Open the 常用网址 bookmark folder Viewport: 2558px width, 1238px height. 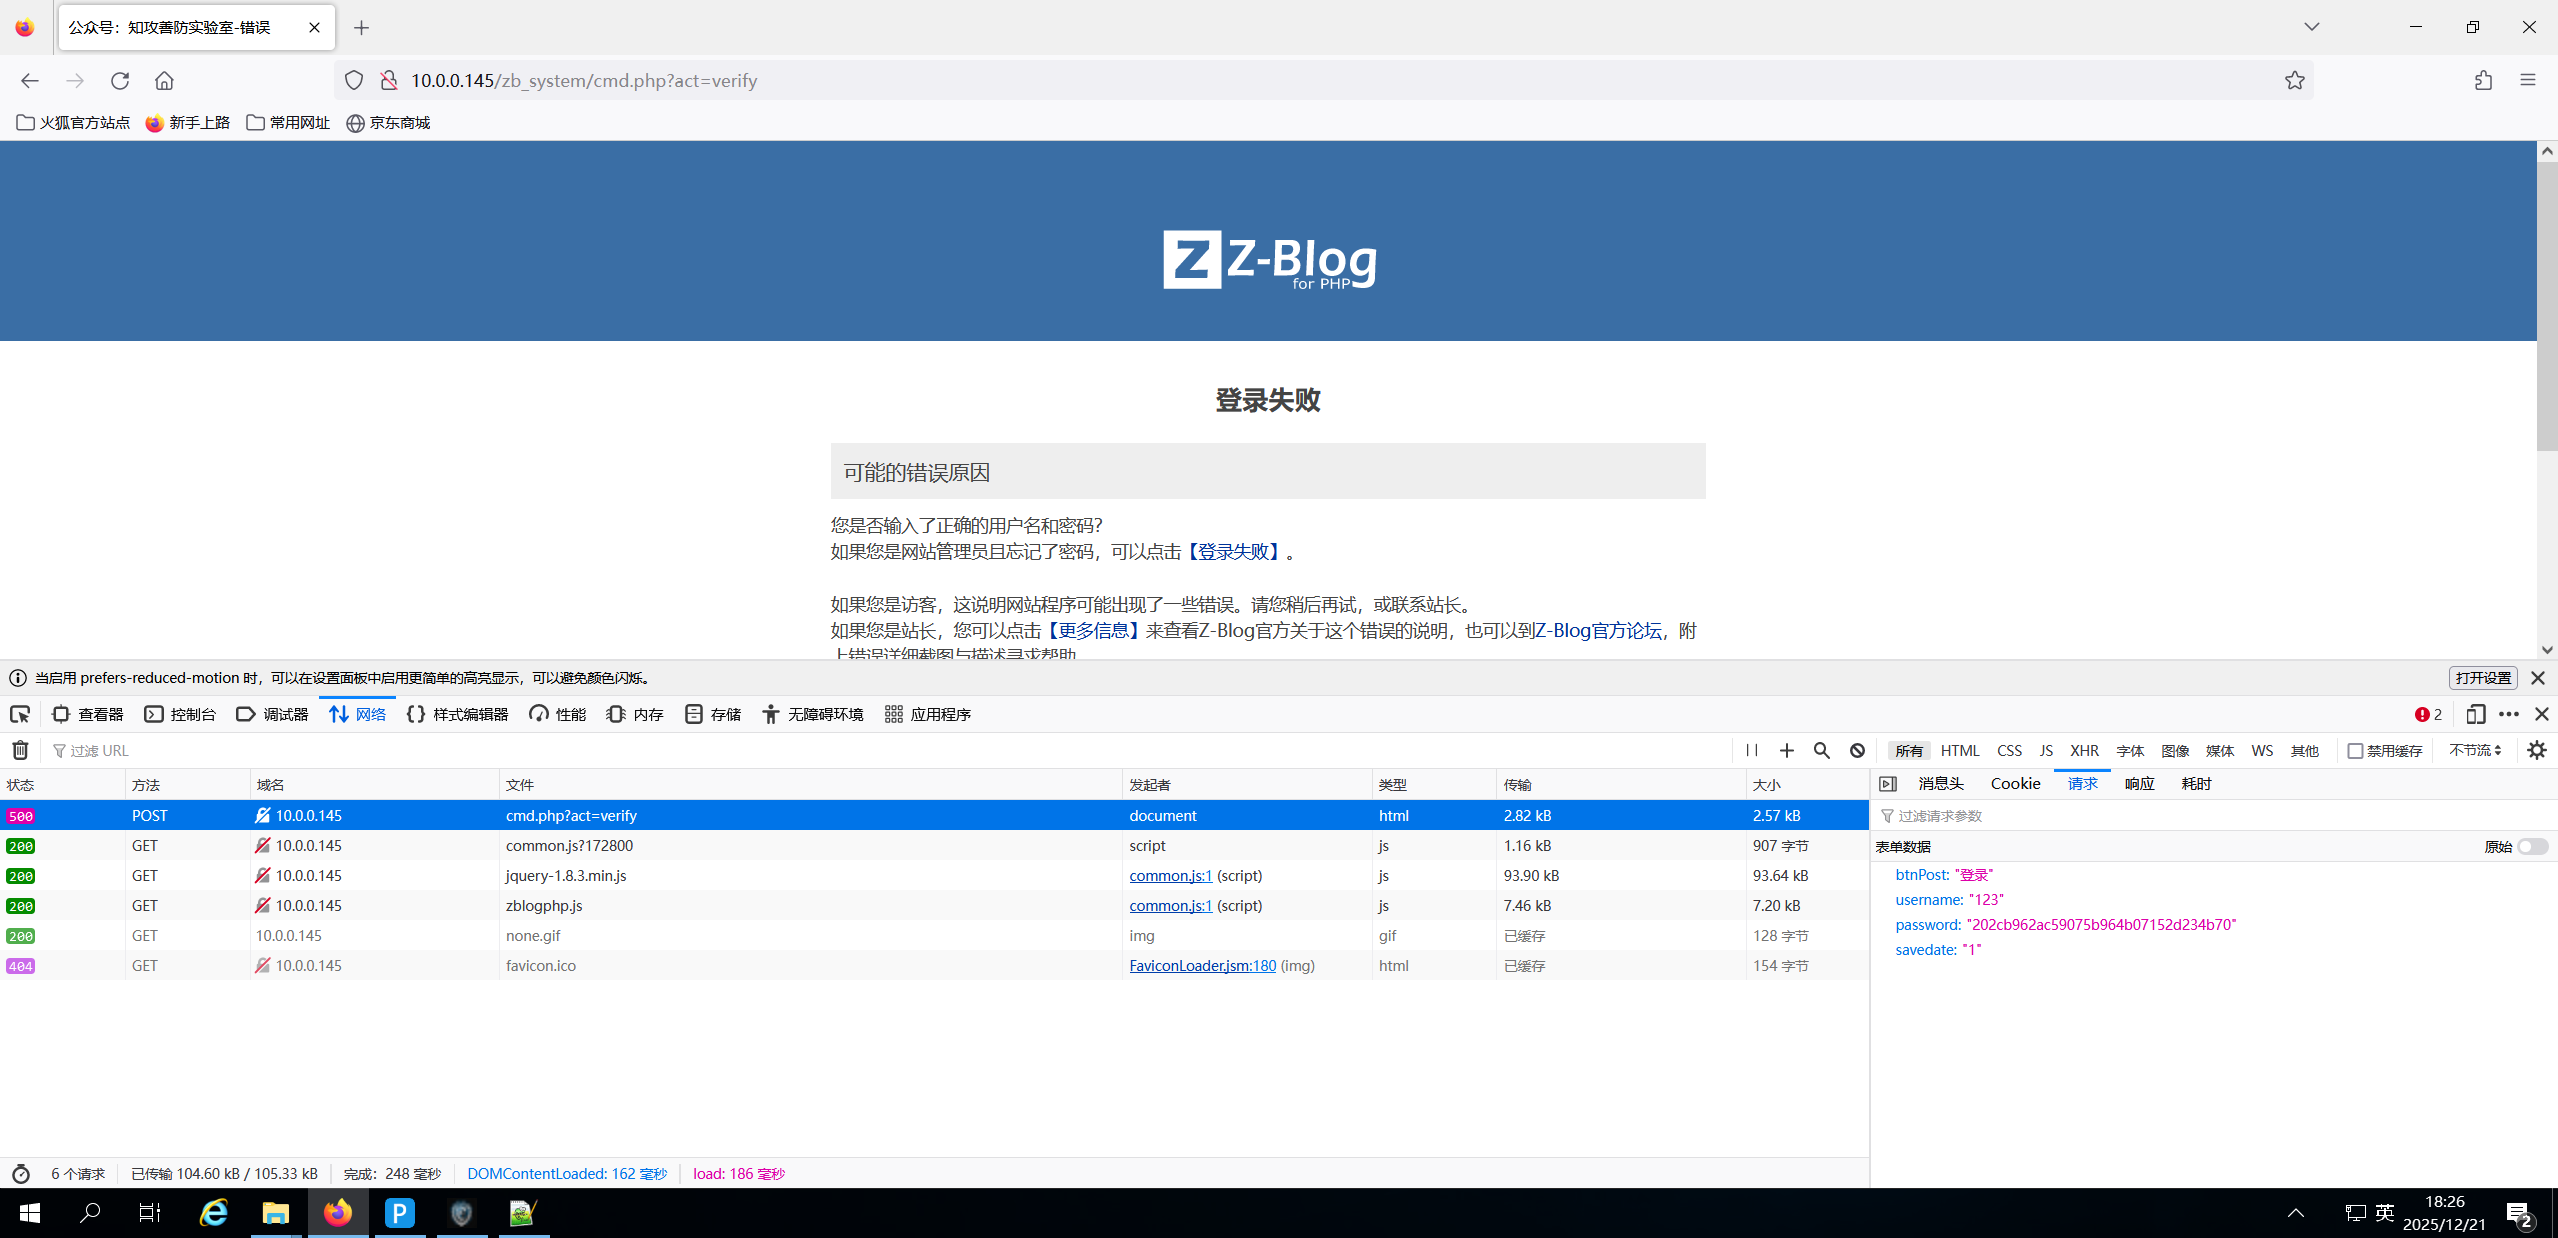(288, 123)
